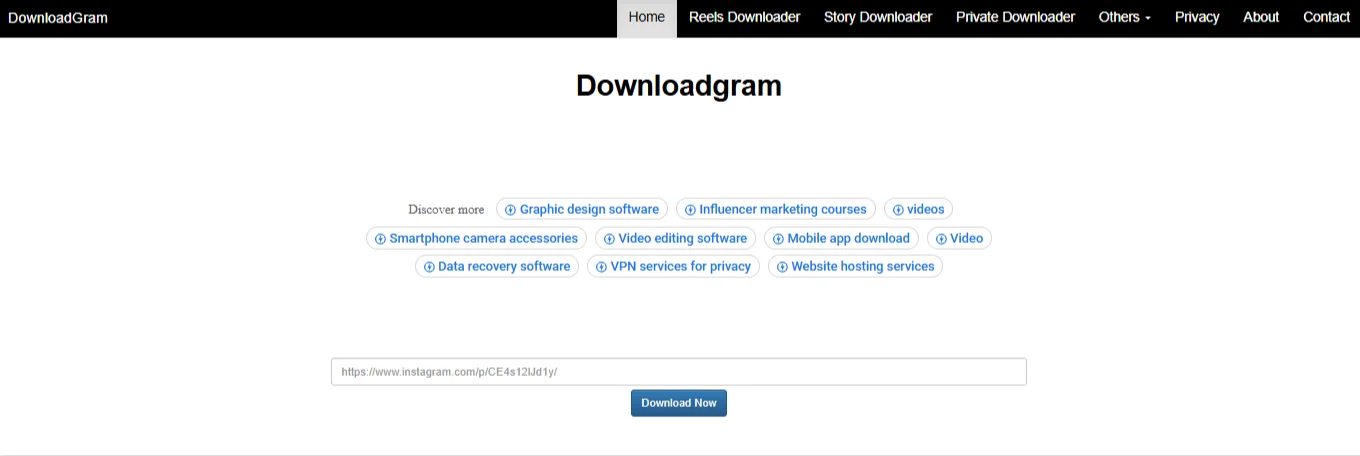This screenshot has width=1360, height=456.
Task: Expand the Others dropdown menu
Action: point(1125,17)
